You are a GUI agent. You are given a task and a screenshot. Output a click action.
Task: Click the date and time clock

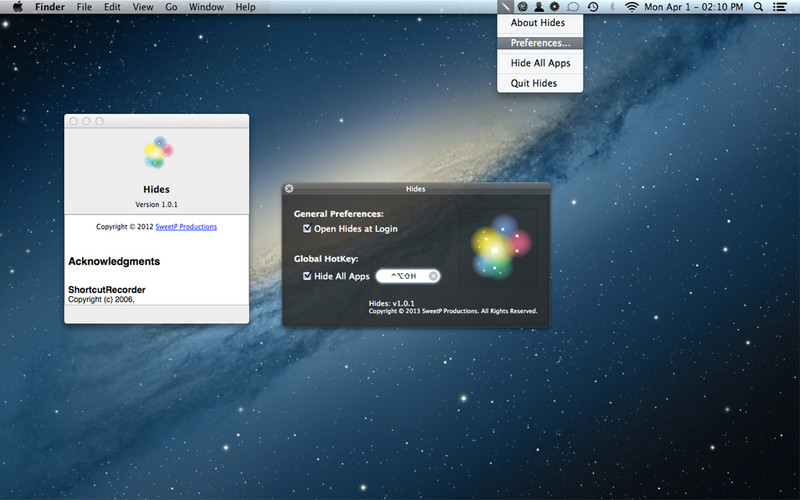(694, 7)
